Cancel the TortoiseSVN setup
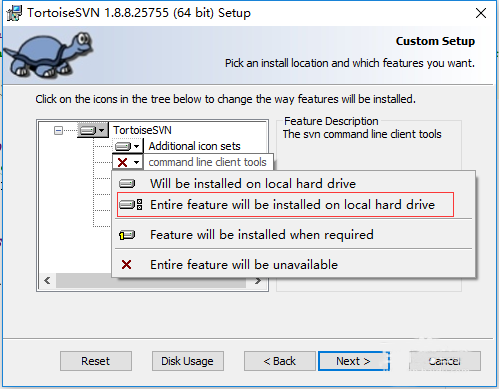Image resolution: width=499 pixels, height=389 pixels. [445, 361]
